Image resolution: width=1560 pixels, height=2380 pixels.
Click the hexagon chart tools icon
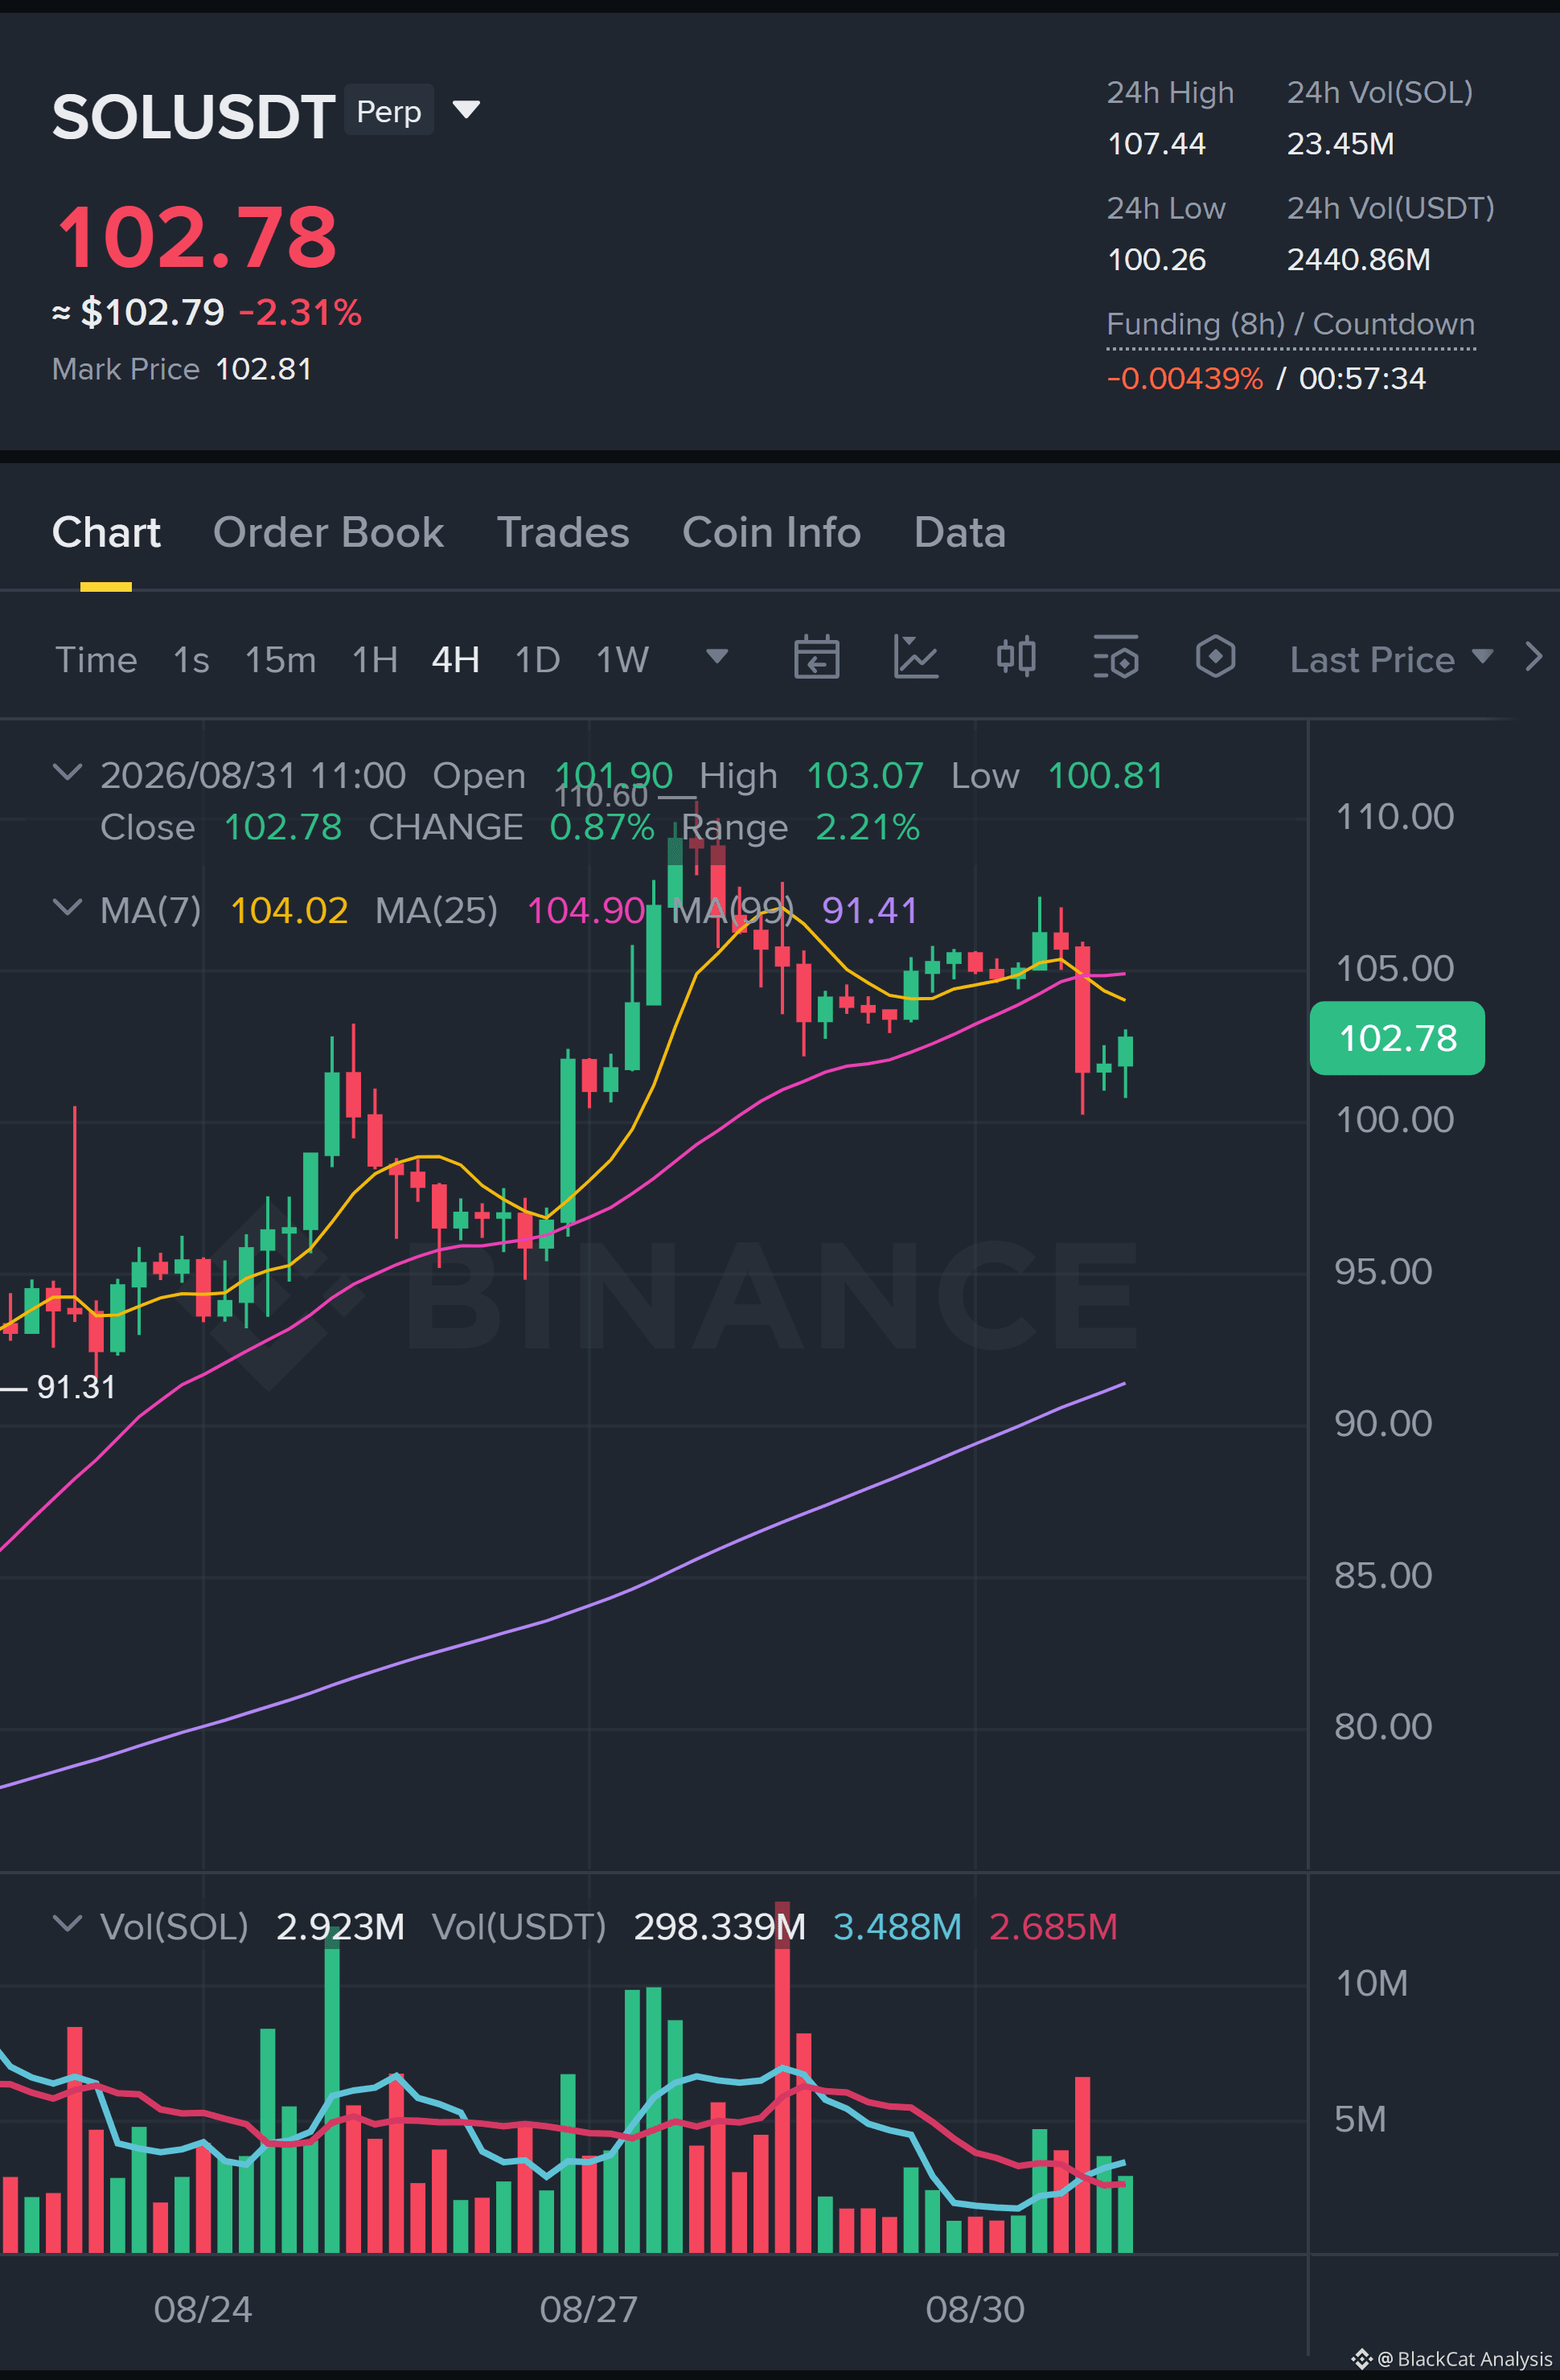point(1215,657)
